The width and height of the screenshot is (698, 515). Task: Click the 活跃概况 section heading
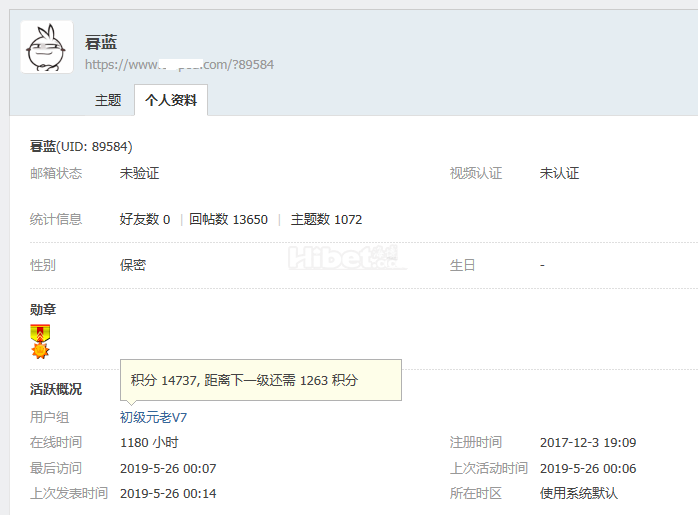[56, 389]
